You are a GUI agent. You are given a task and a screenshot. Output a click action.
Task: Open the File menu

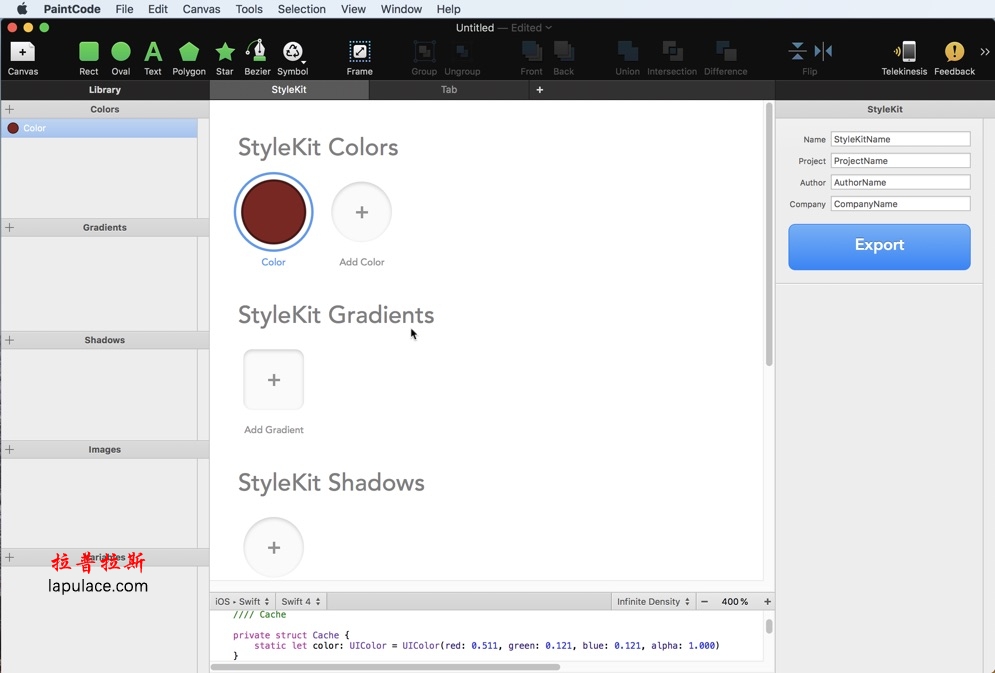pyautogui.click(x=124, y=9)
